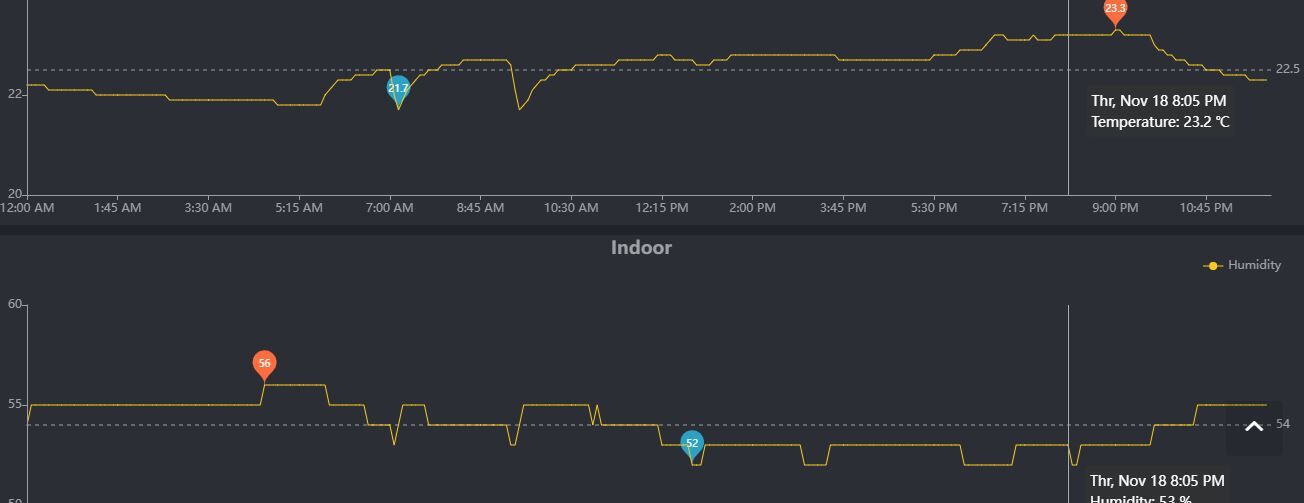Click the yellow Humidity legend marker icon
1304x503 pixels.
[1213, 265]
